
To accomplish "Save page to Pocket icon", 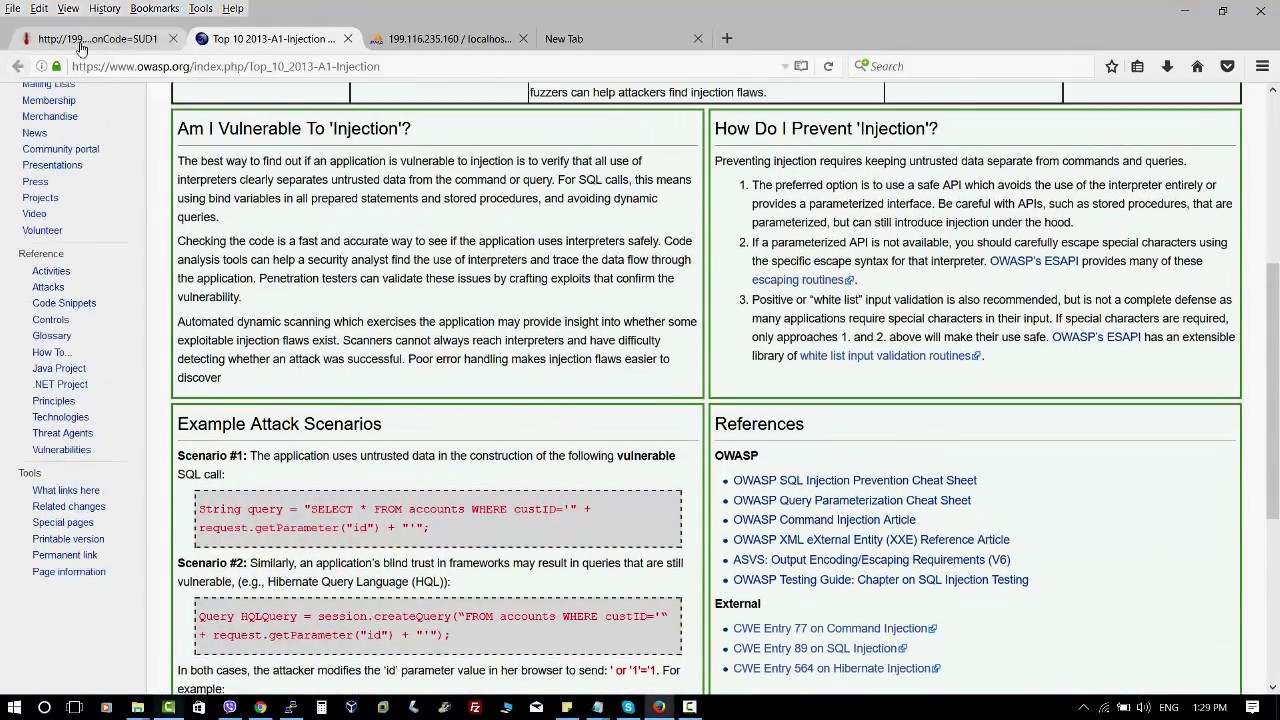I will [x=1227, y=66].
